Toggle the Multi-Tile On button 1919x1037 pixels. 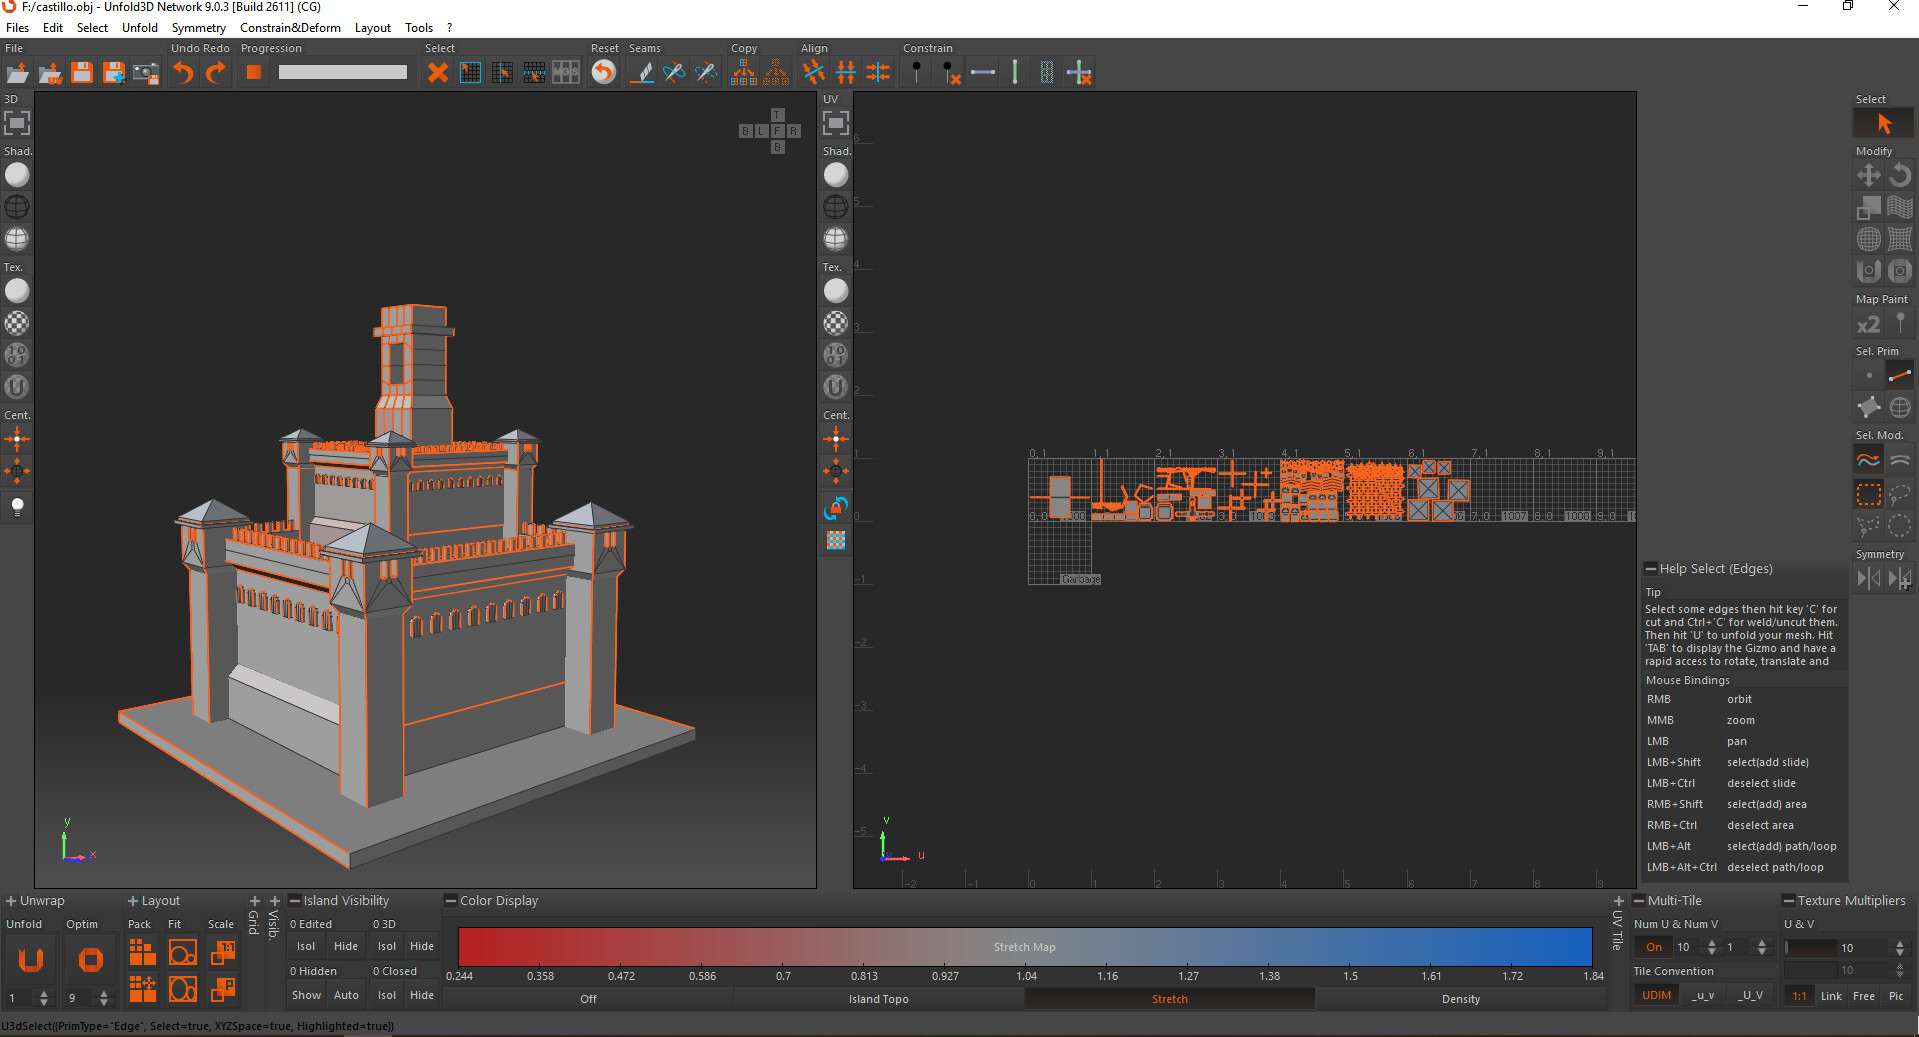click(x=1654, y=947)
